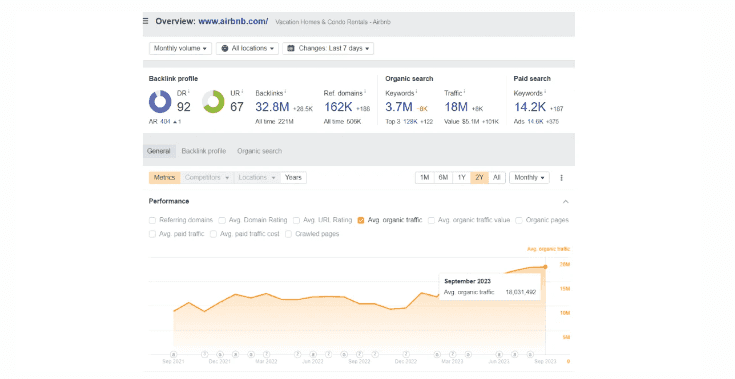Click the All time 221M text
Screen dimensions: 735x379
(x=274, y=122)
